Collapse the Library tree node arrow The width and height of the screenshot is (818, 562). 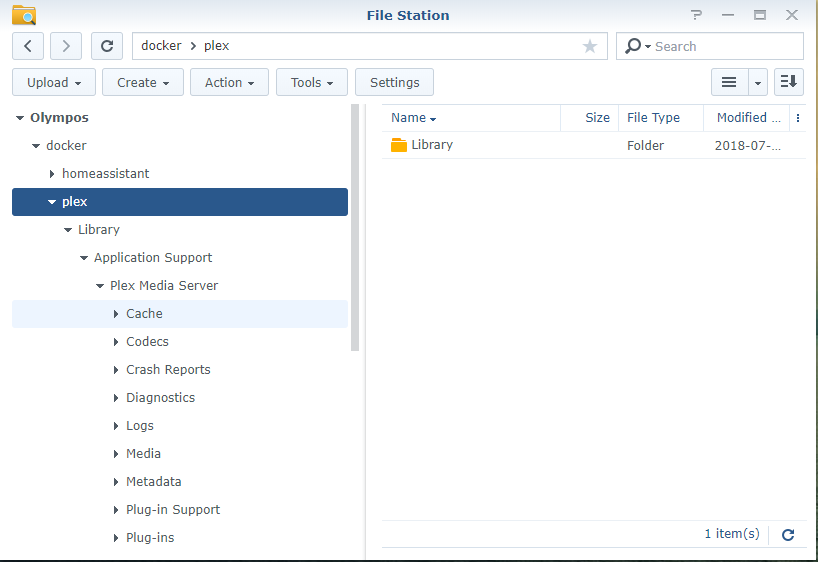(68, 230)
